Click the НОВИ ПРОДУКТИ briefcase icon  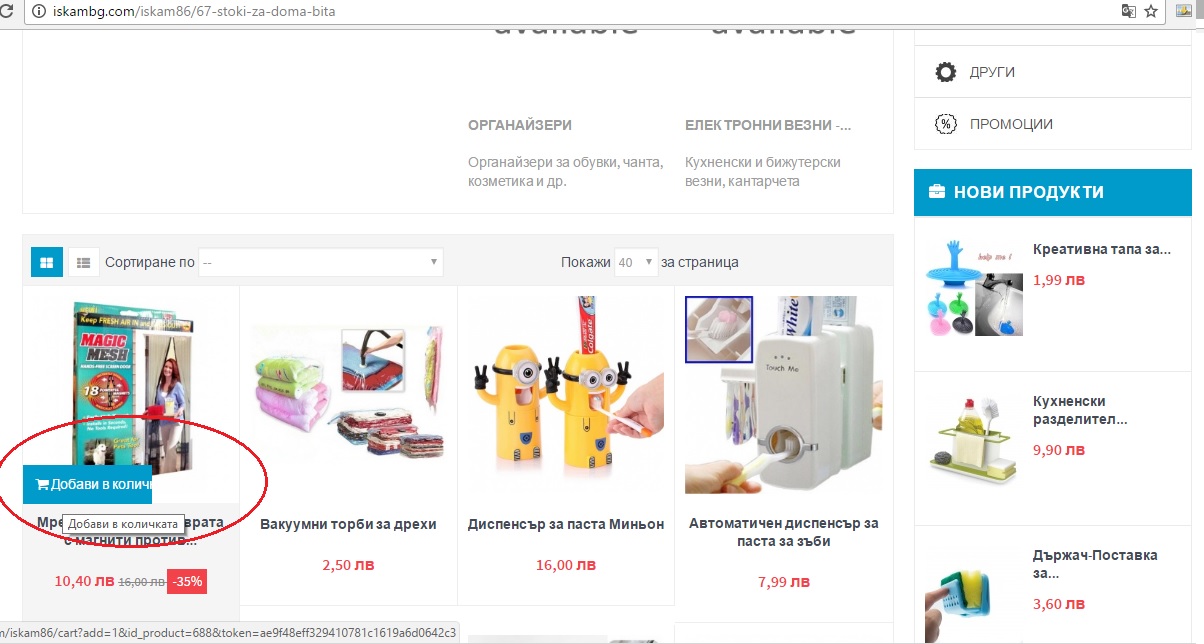[x=937, y=192]
